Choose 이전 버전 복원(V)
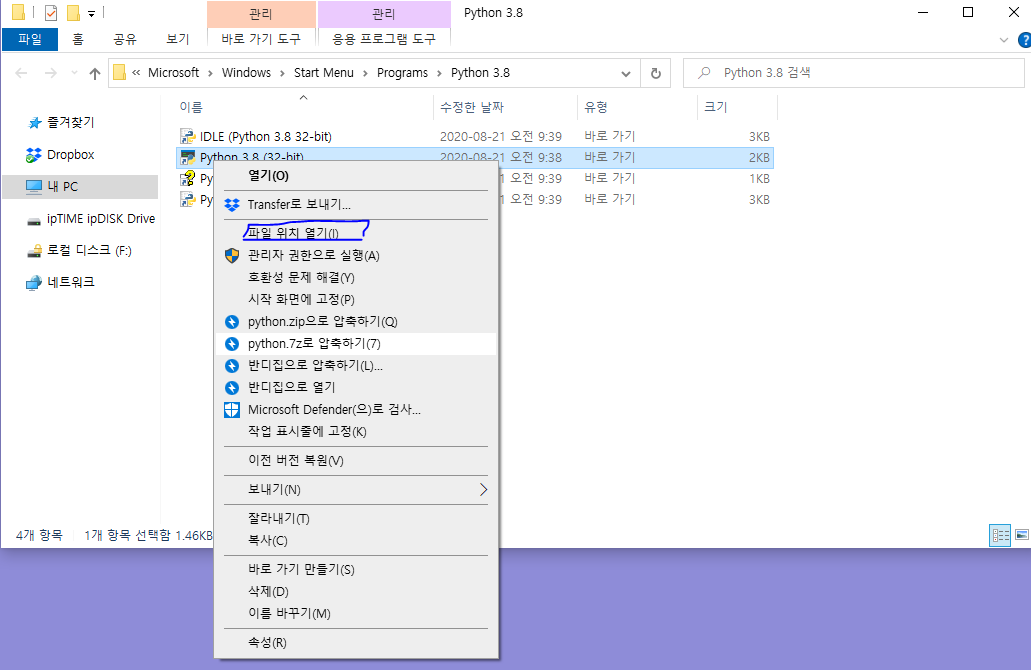The width and height of the screenshot is (1031, 670). [x=356, y=460]
